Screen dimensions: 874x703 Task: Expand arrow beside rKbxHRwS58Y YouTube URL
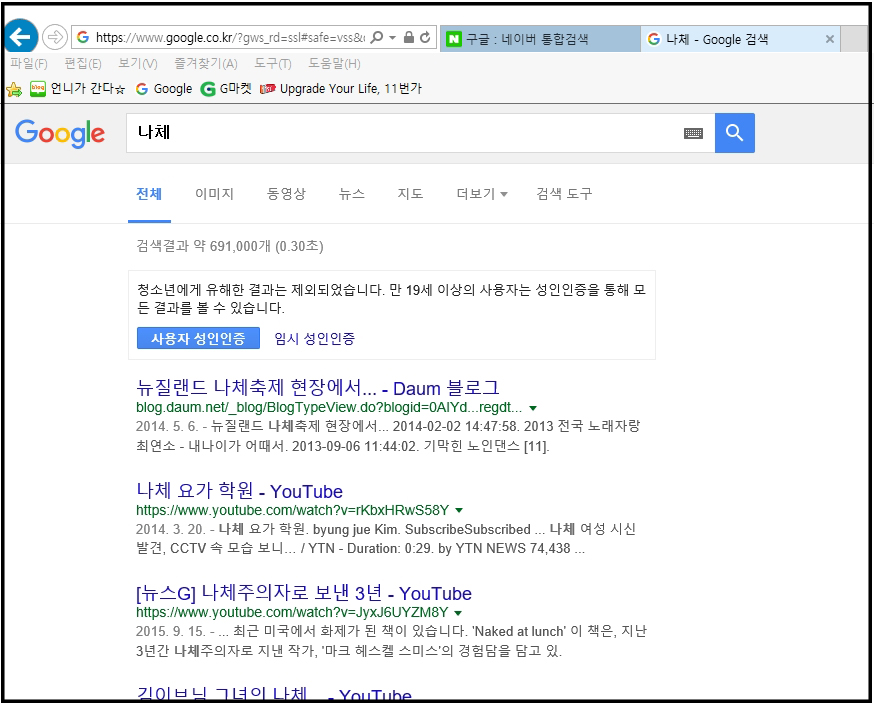(x=459, y=510)
